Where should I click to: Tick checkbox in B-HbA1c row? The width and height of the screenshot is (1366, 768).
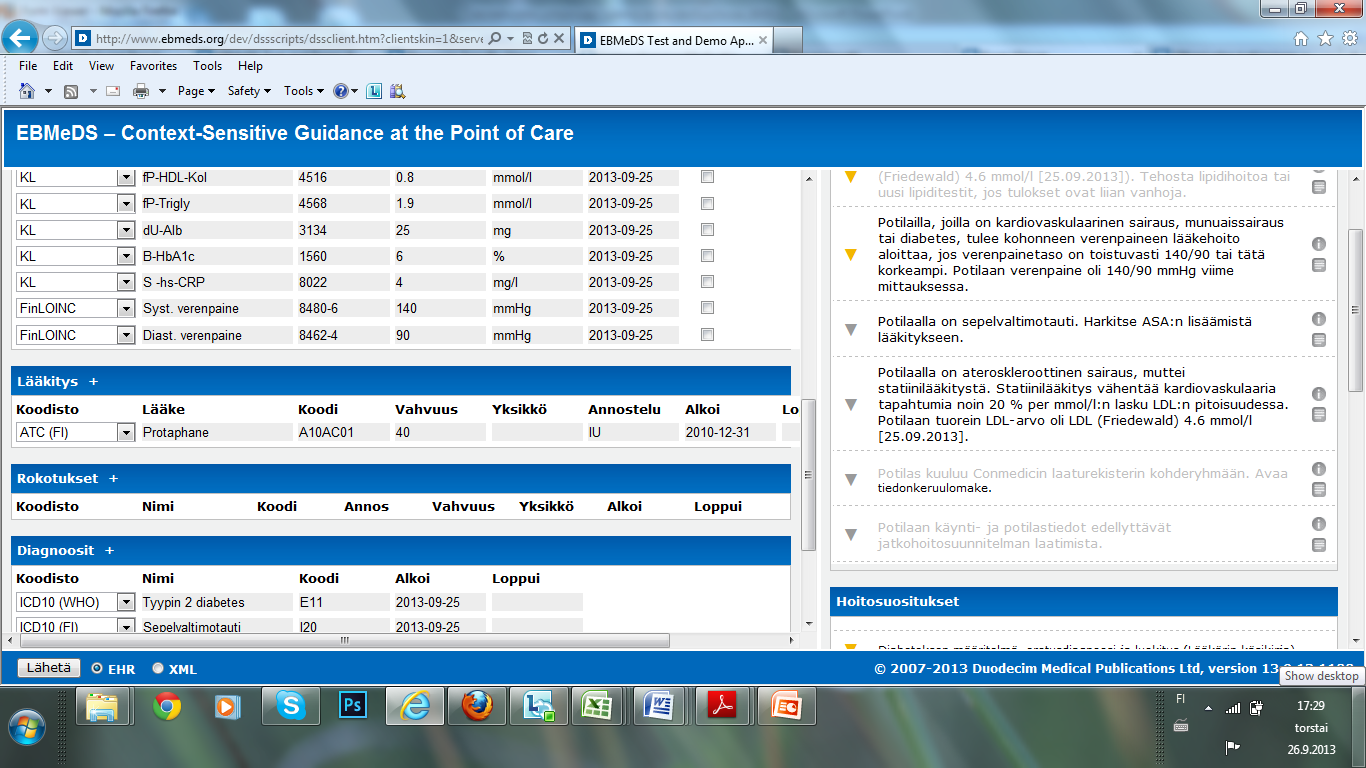pos(707,256)
